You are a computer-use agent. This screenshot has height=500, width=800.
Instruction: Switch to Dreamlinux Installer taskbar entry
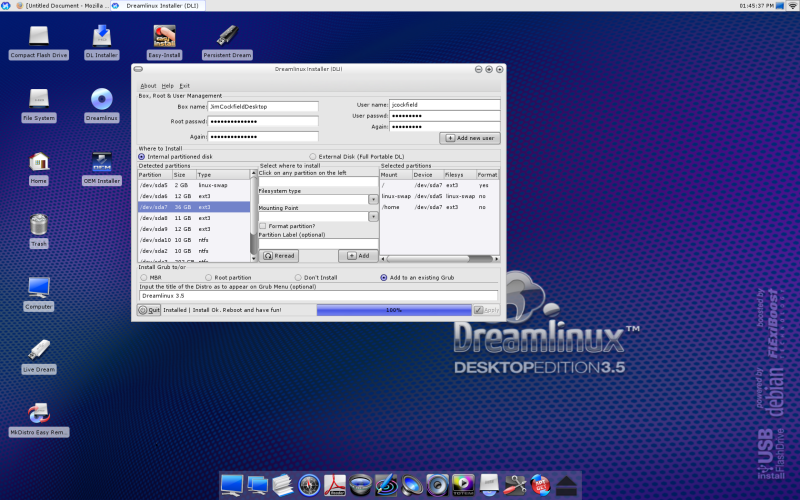[157, 6]
